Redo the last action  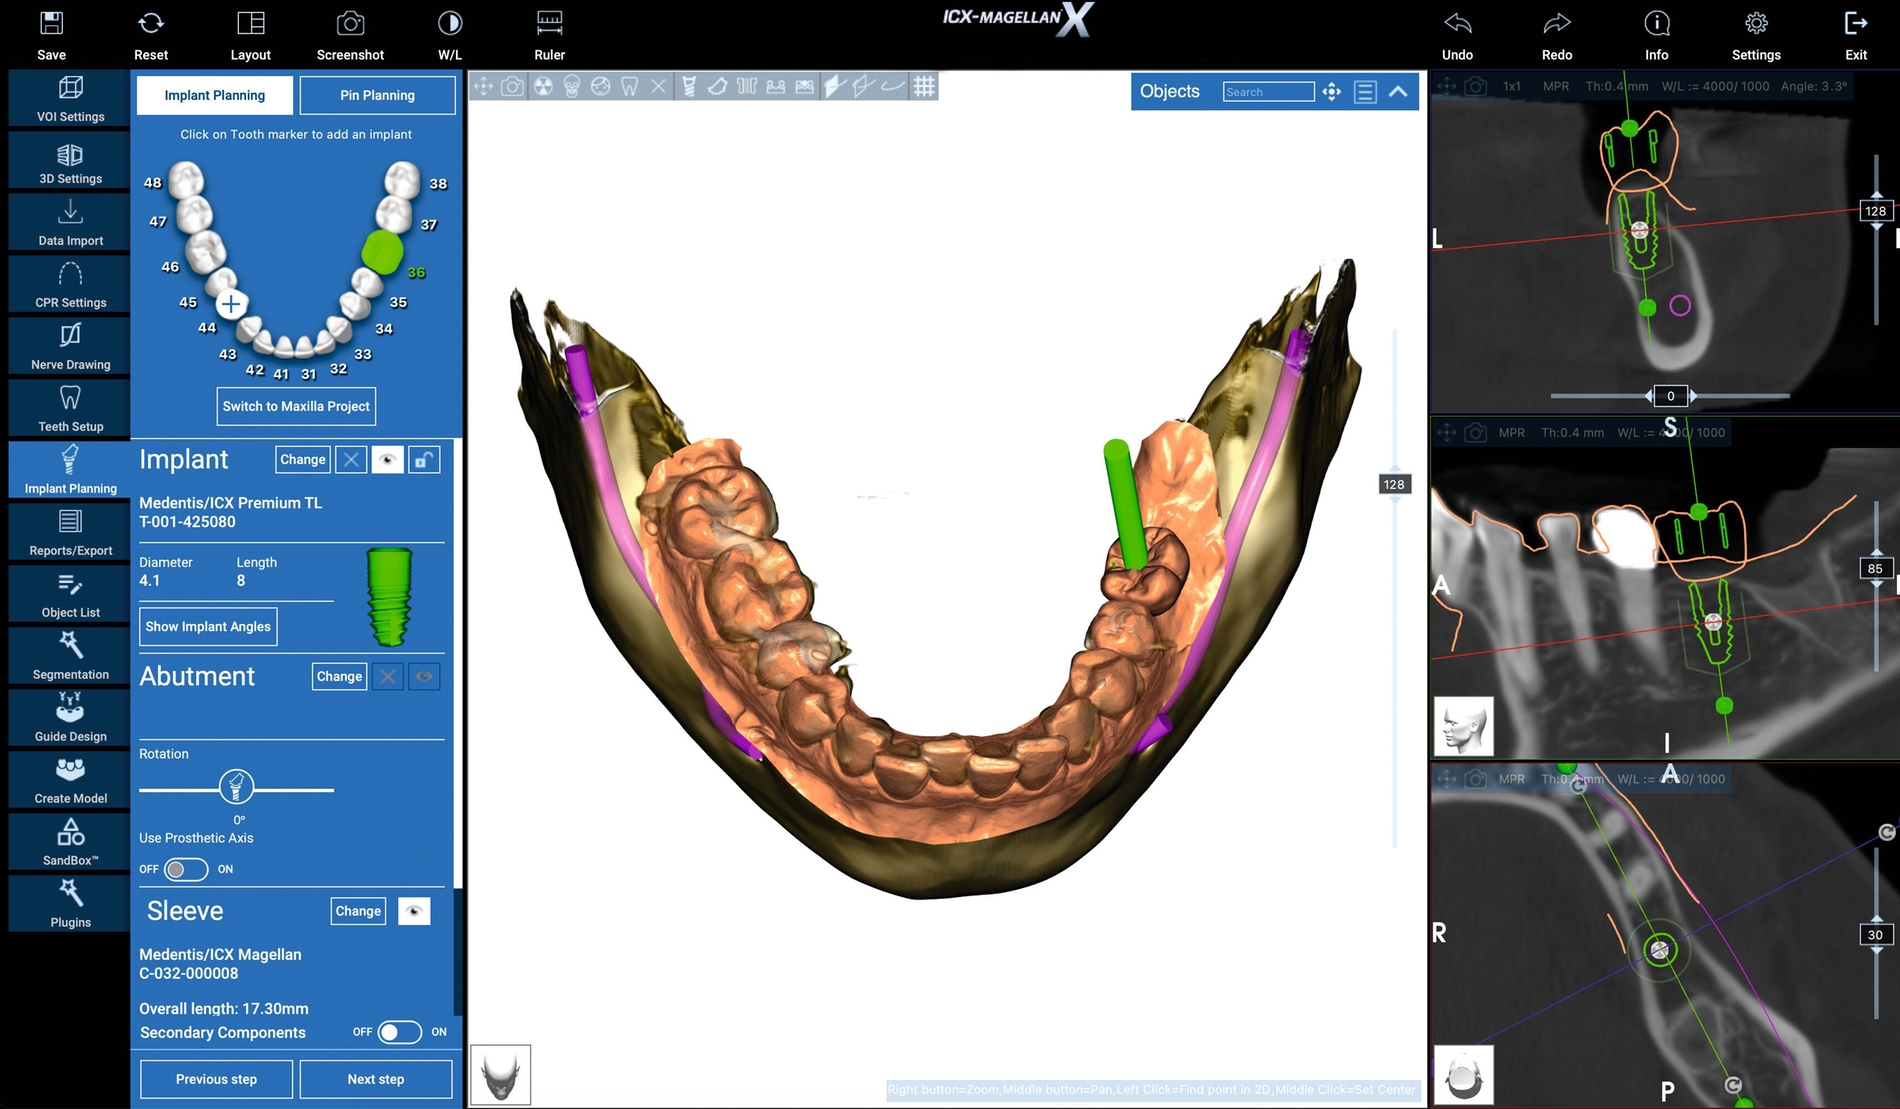tap(1557, 35)
